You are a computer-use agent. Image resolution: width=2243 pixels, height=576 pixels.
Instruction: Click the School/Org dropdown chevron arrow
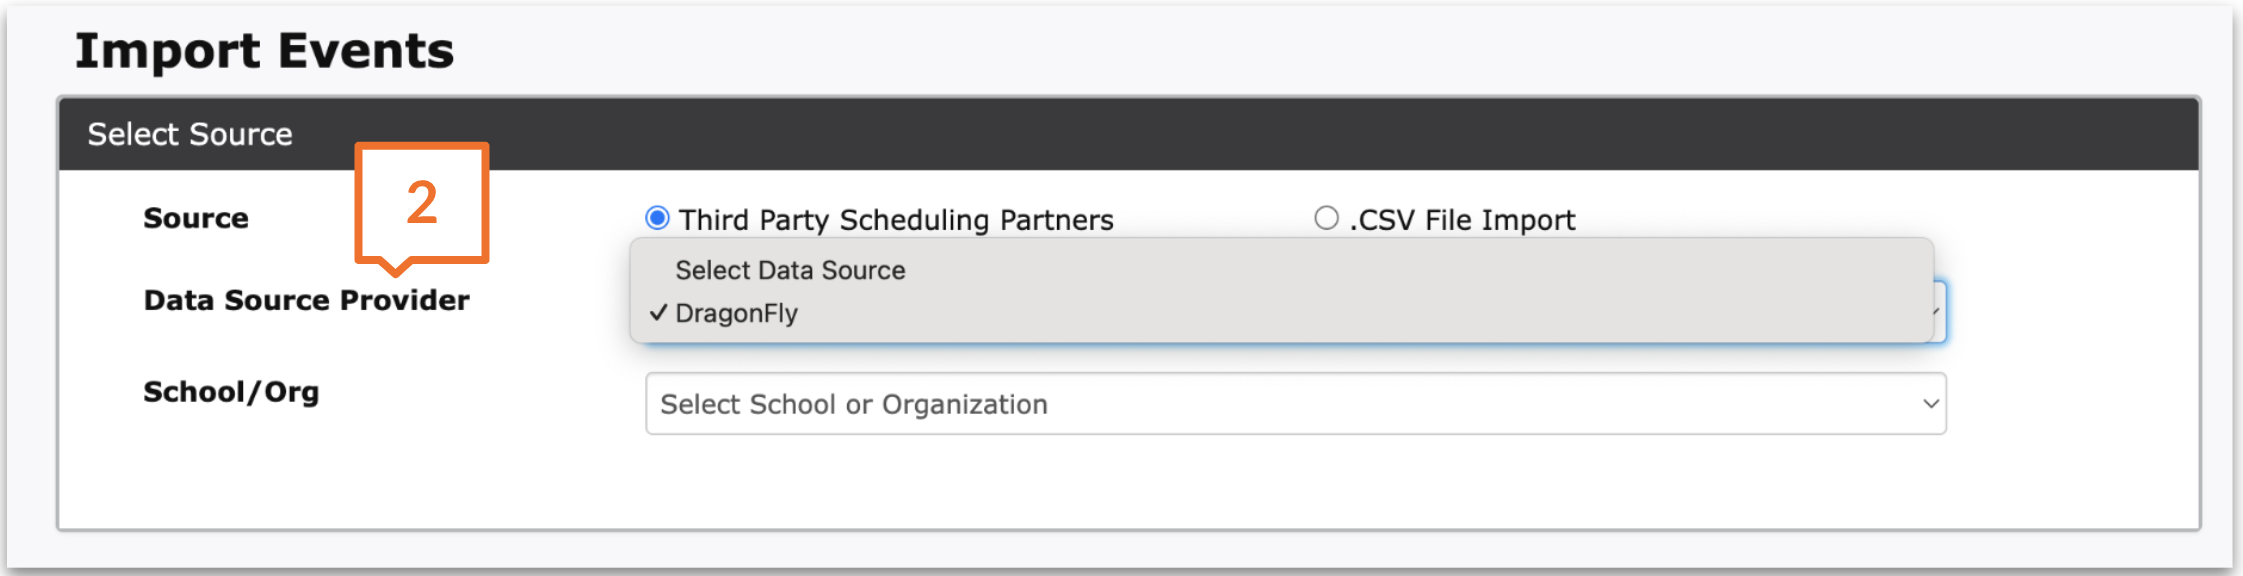[1930, 404]
